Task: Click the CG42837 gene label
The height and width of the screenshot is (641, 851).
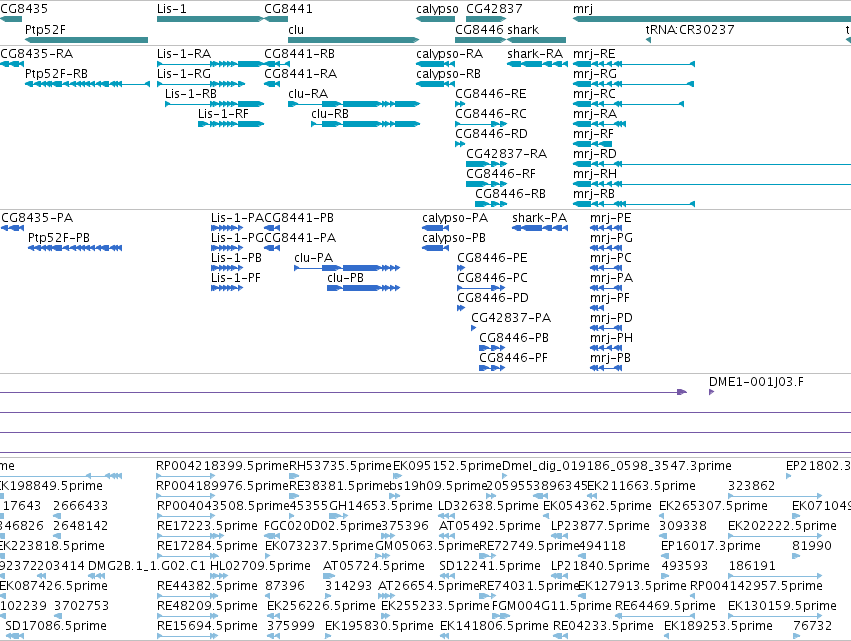Action: point(494,9)
